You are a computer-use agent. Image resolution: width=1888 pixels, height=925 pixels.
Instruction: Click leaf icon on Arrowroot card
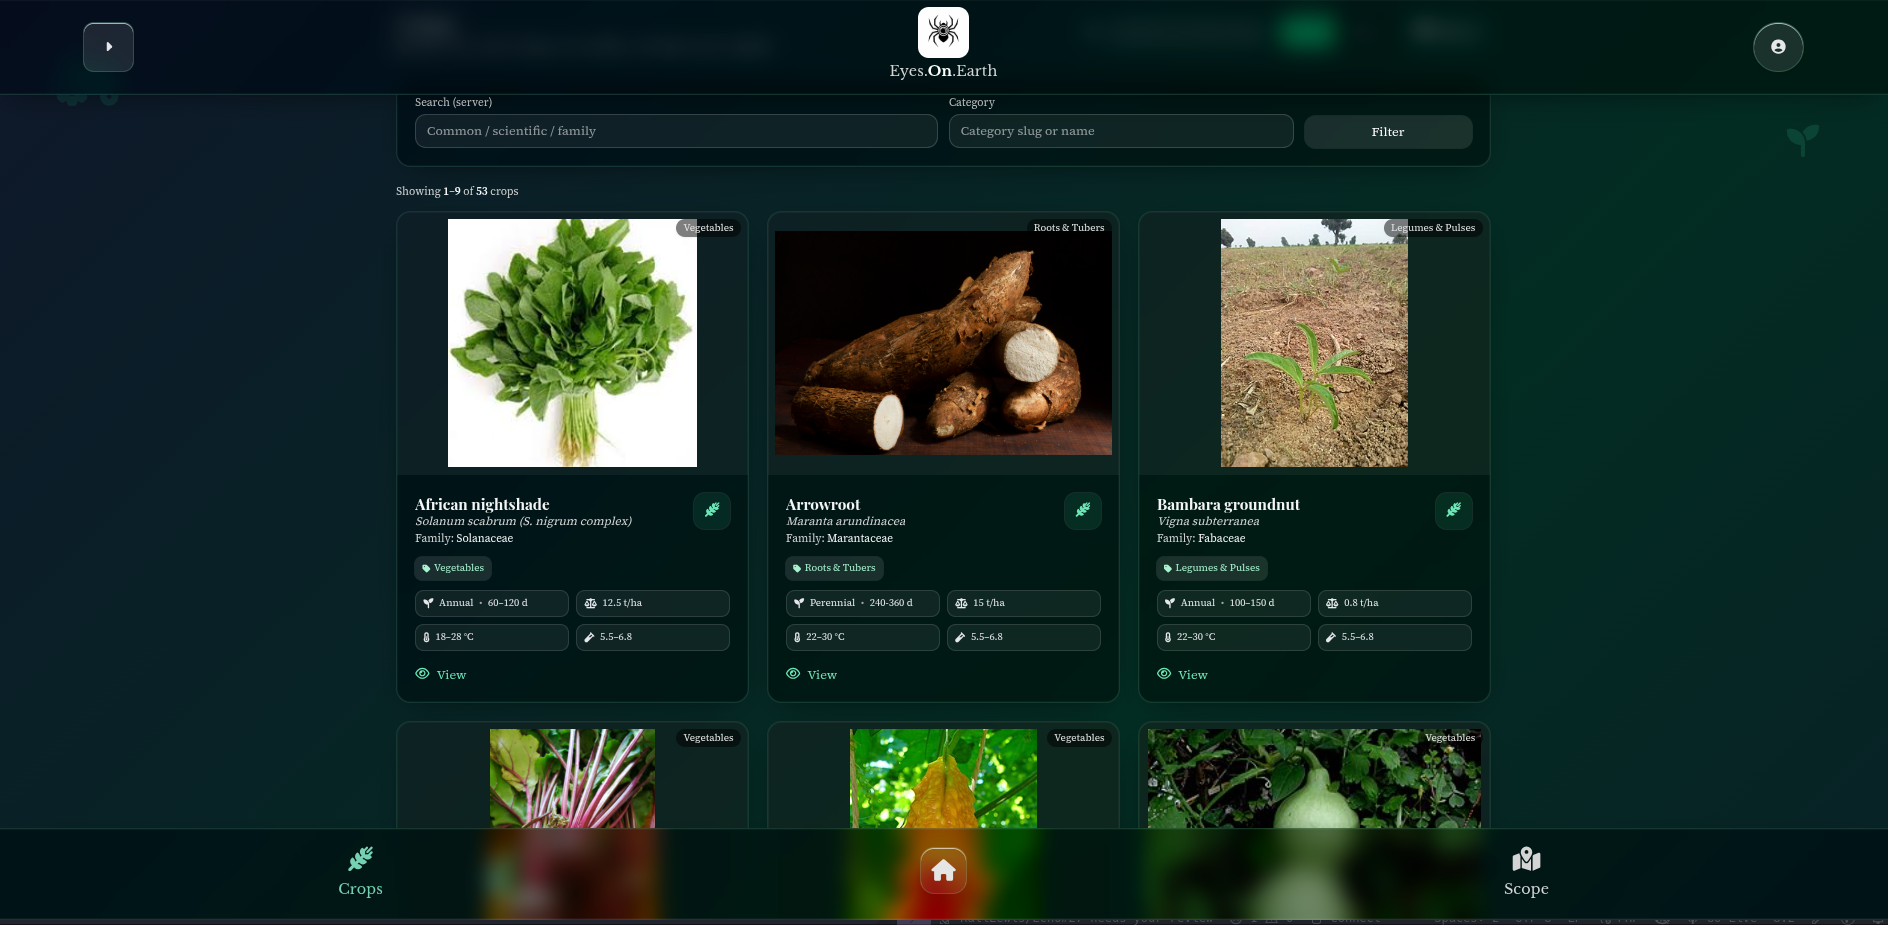[x=1082, y=511]
